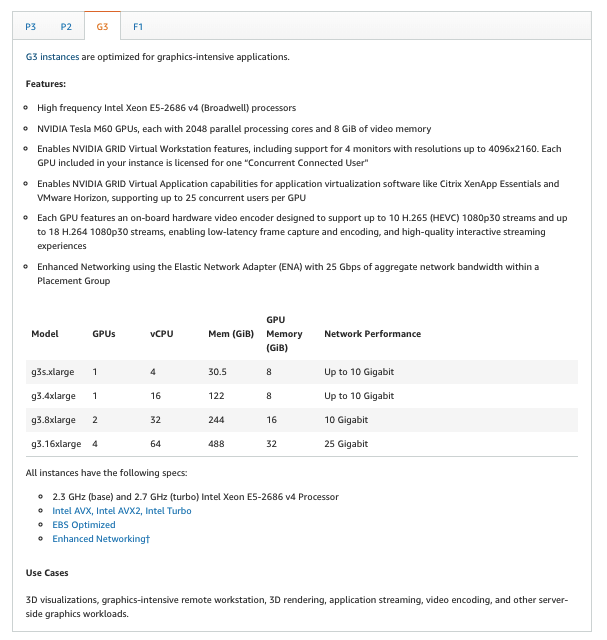Switch to the P3 tab
Screen dimensions: 607x640
(x=30, y=27)
